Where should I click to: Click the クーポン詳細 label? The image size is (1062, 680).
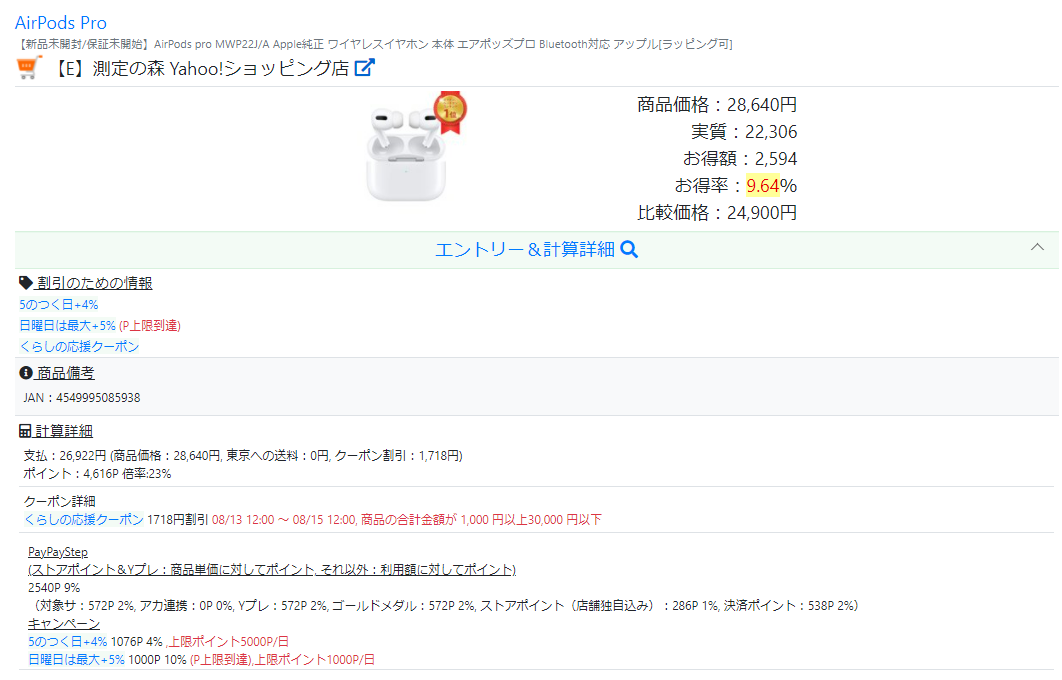click(x=60, y=502)
